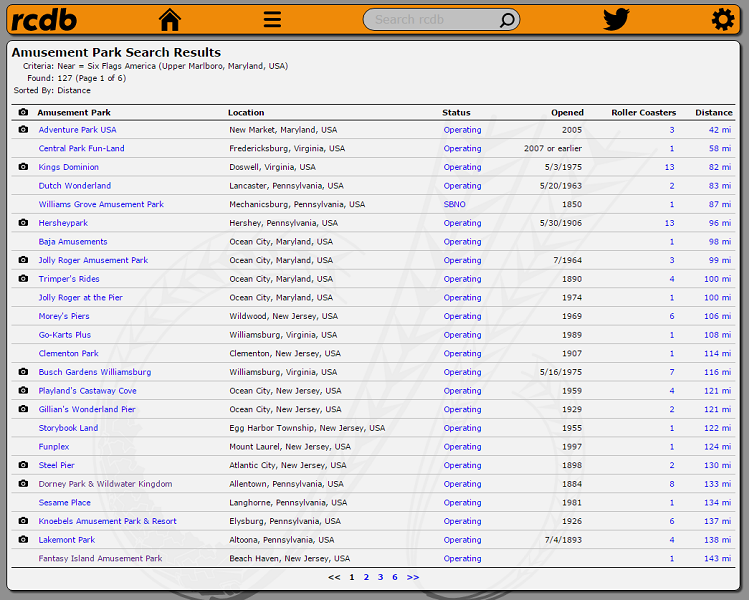The image size is (749, 600).
Task: Open Hersheypark link
Action: click(x=63, y=223)
